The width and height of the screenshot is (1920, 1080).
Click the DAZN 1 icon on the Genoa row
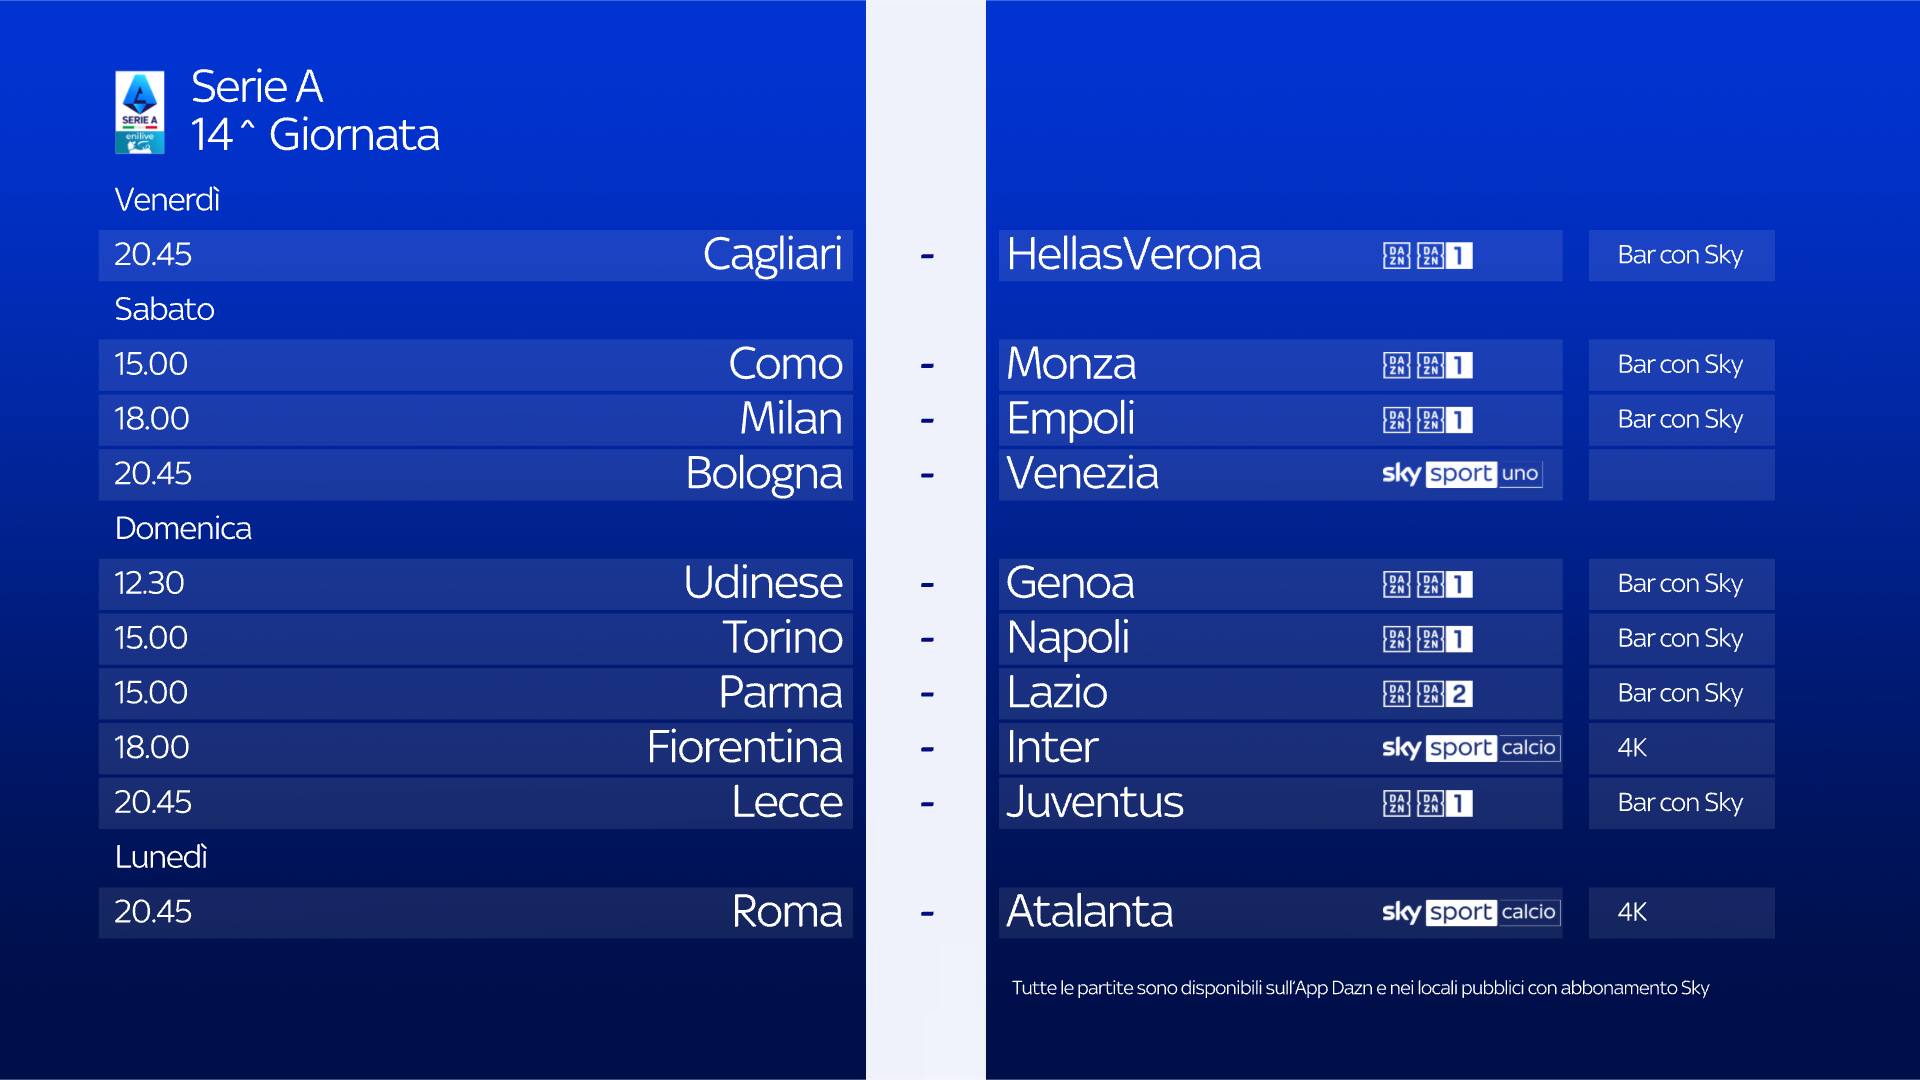pyautogui.click(x=1444, y=584)
